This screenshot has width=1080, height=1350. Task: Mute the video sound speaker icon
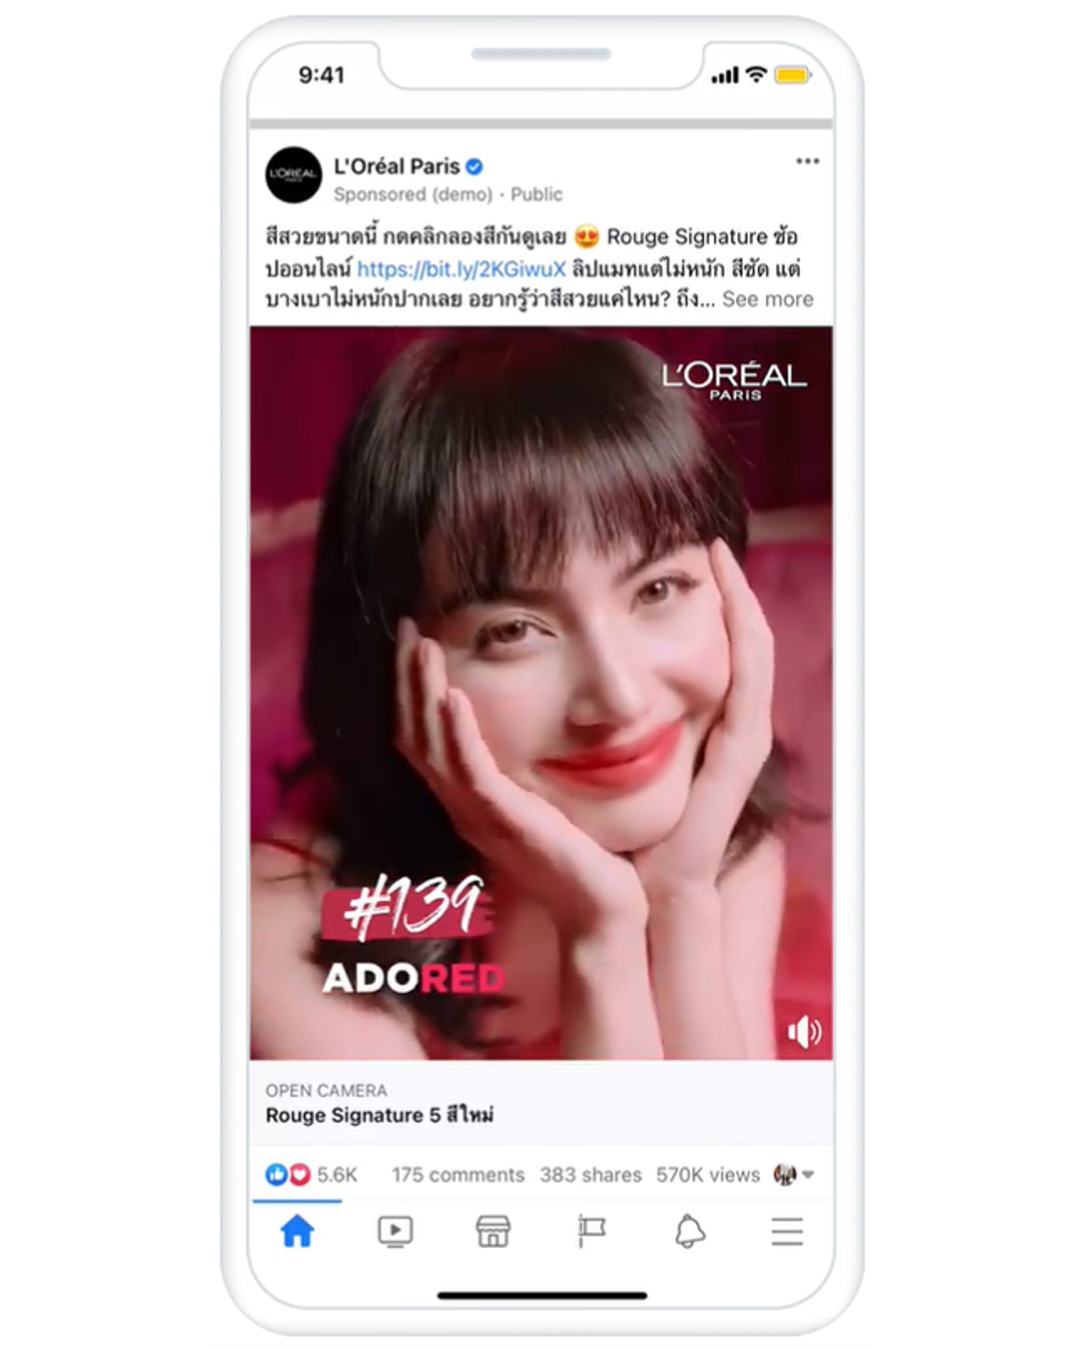pos(804,1031)
